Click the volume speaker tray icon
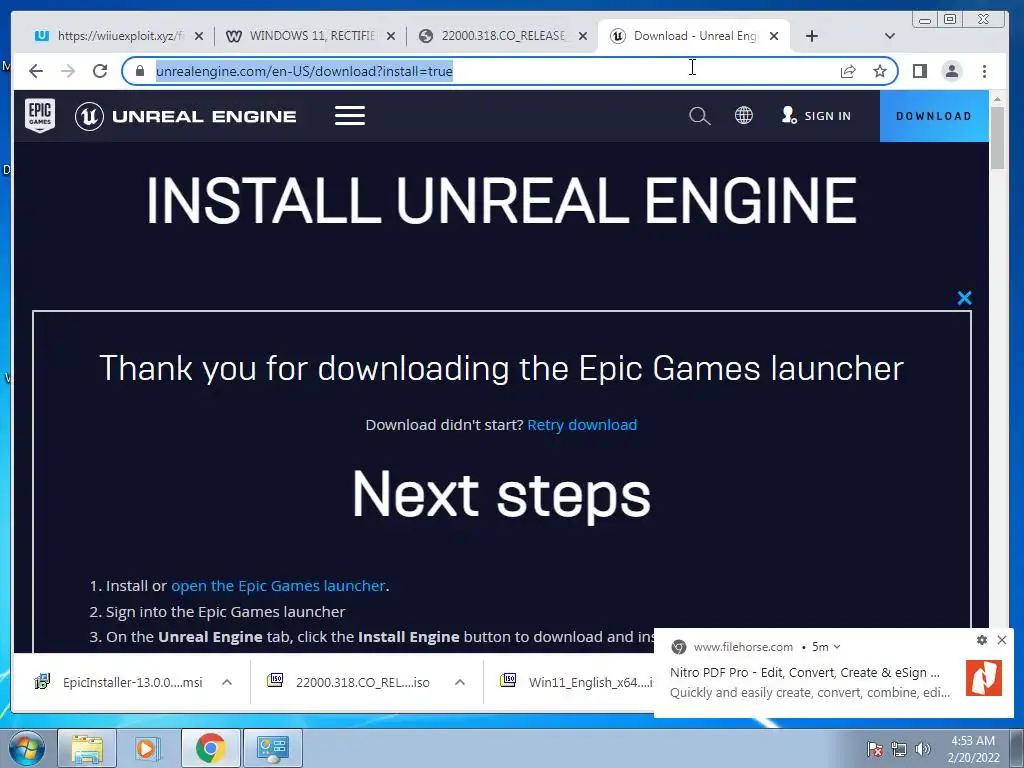 922,749
